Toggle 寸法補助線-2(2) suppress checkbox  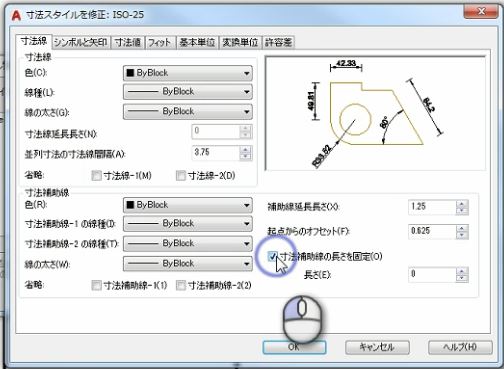coord(181,285)
